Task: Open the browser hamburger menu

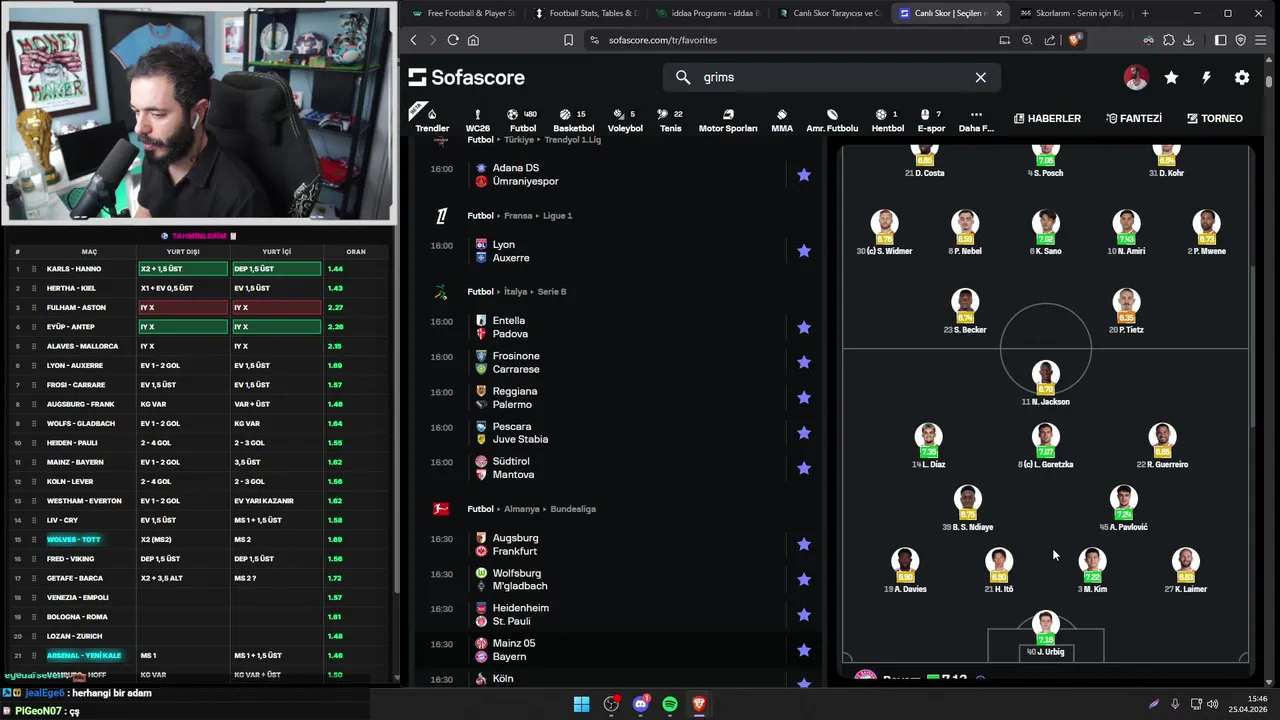Action: point(1261,40)
